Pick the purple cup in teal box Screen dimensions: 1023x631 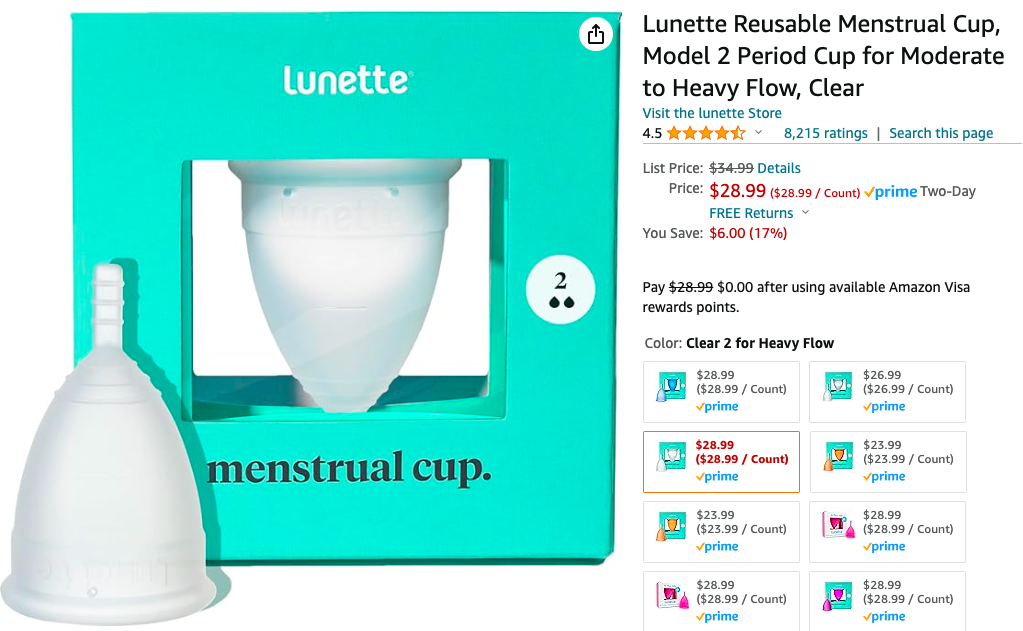pos(887,602)
